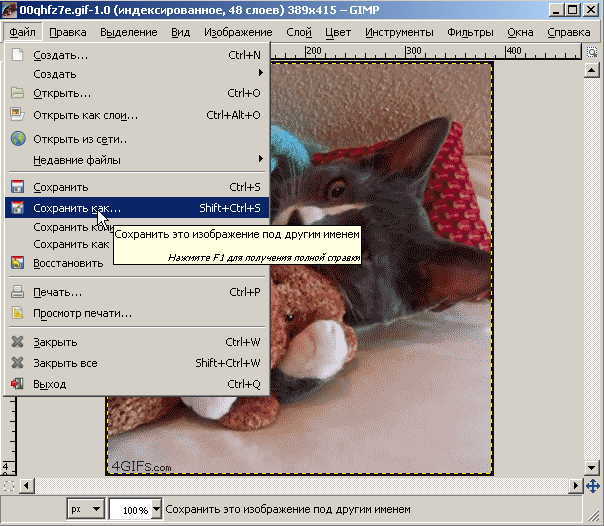Click the Просмотр печати icon

(17, 313)
